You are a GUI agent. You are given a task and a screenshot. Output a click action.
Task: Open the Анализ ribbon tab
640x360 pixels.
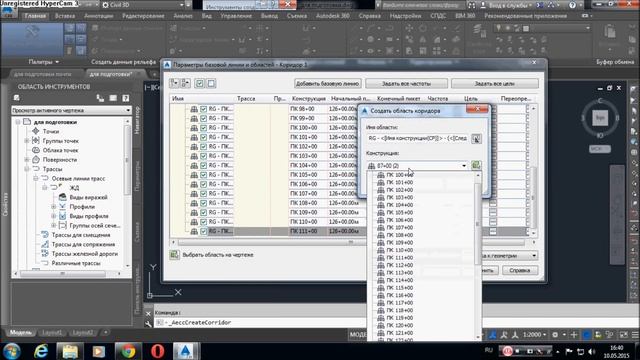[183, 16]
